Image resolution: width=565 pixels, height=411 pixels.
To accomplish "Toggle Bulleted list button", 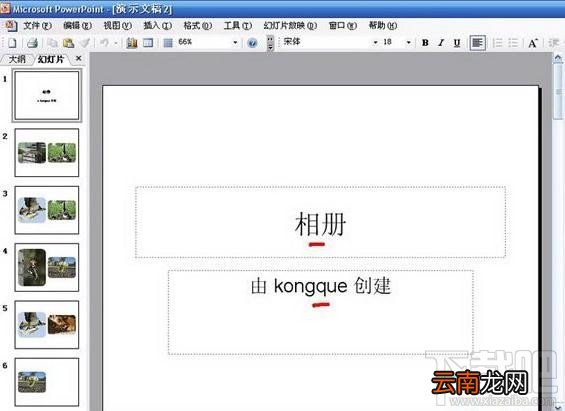I will click(513, 43).
